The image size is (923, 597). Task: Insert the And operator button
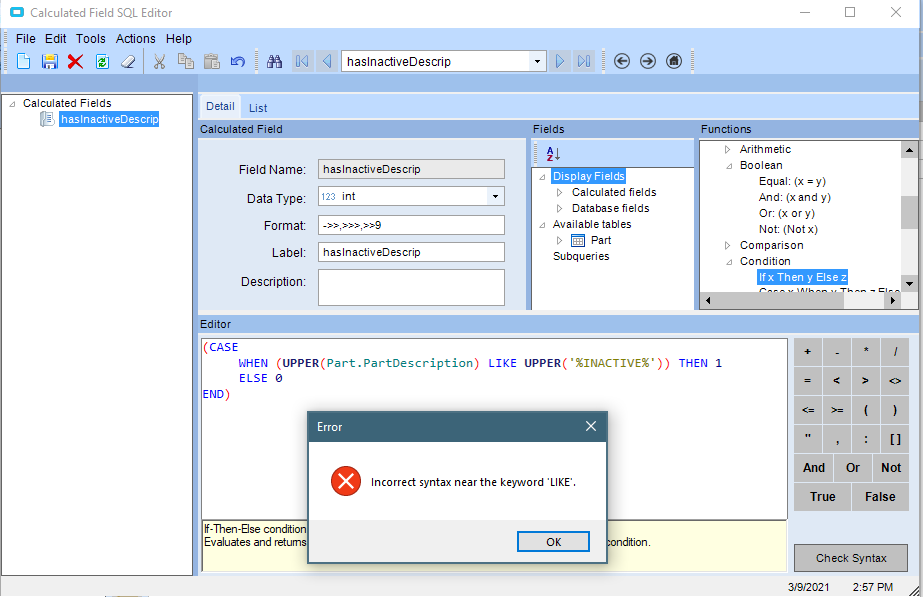coord(814,467)
